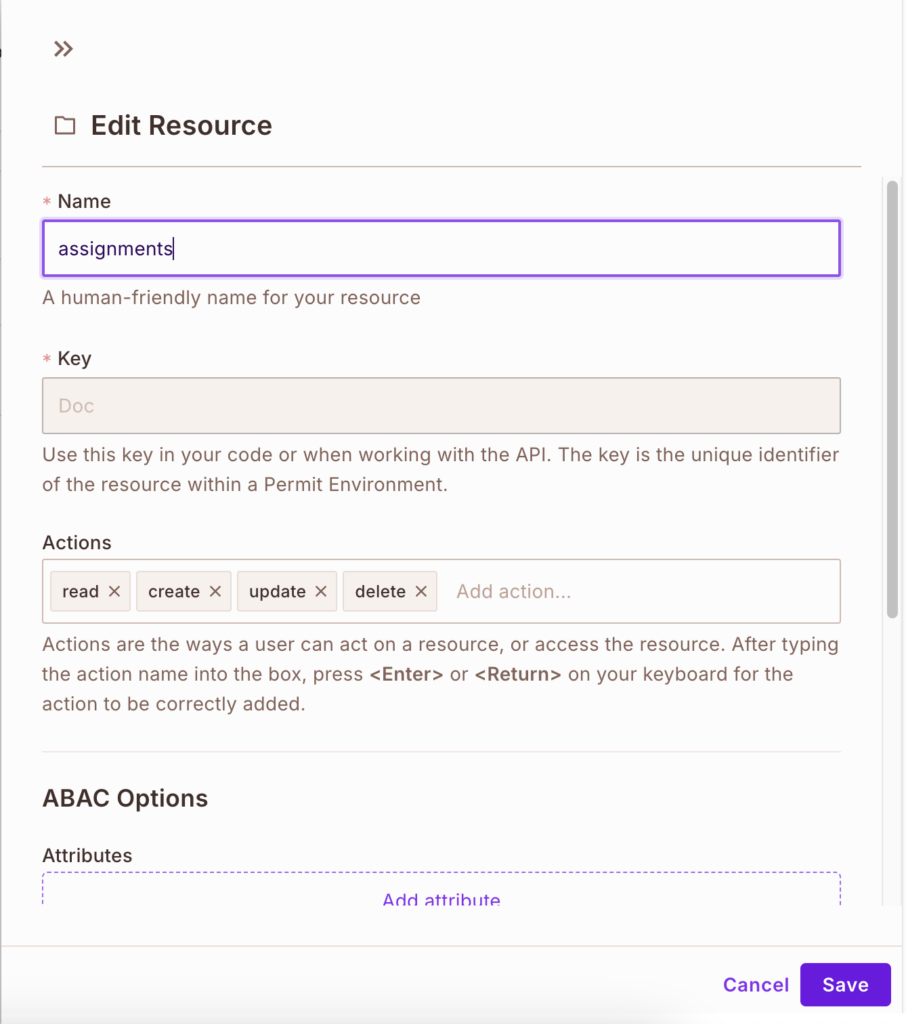Open the Add attribute control
This screenshot has width=906, height=1024.
pos(441,898)
